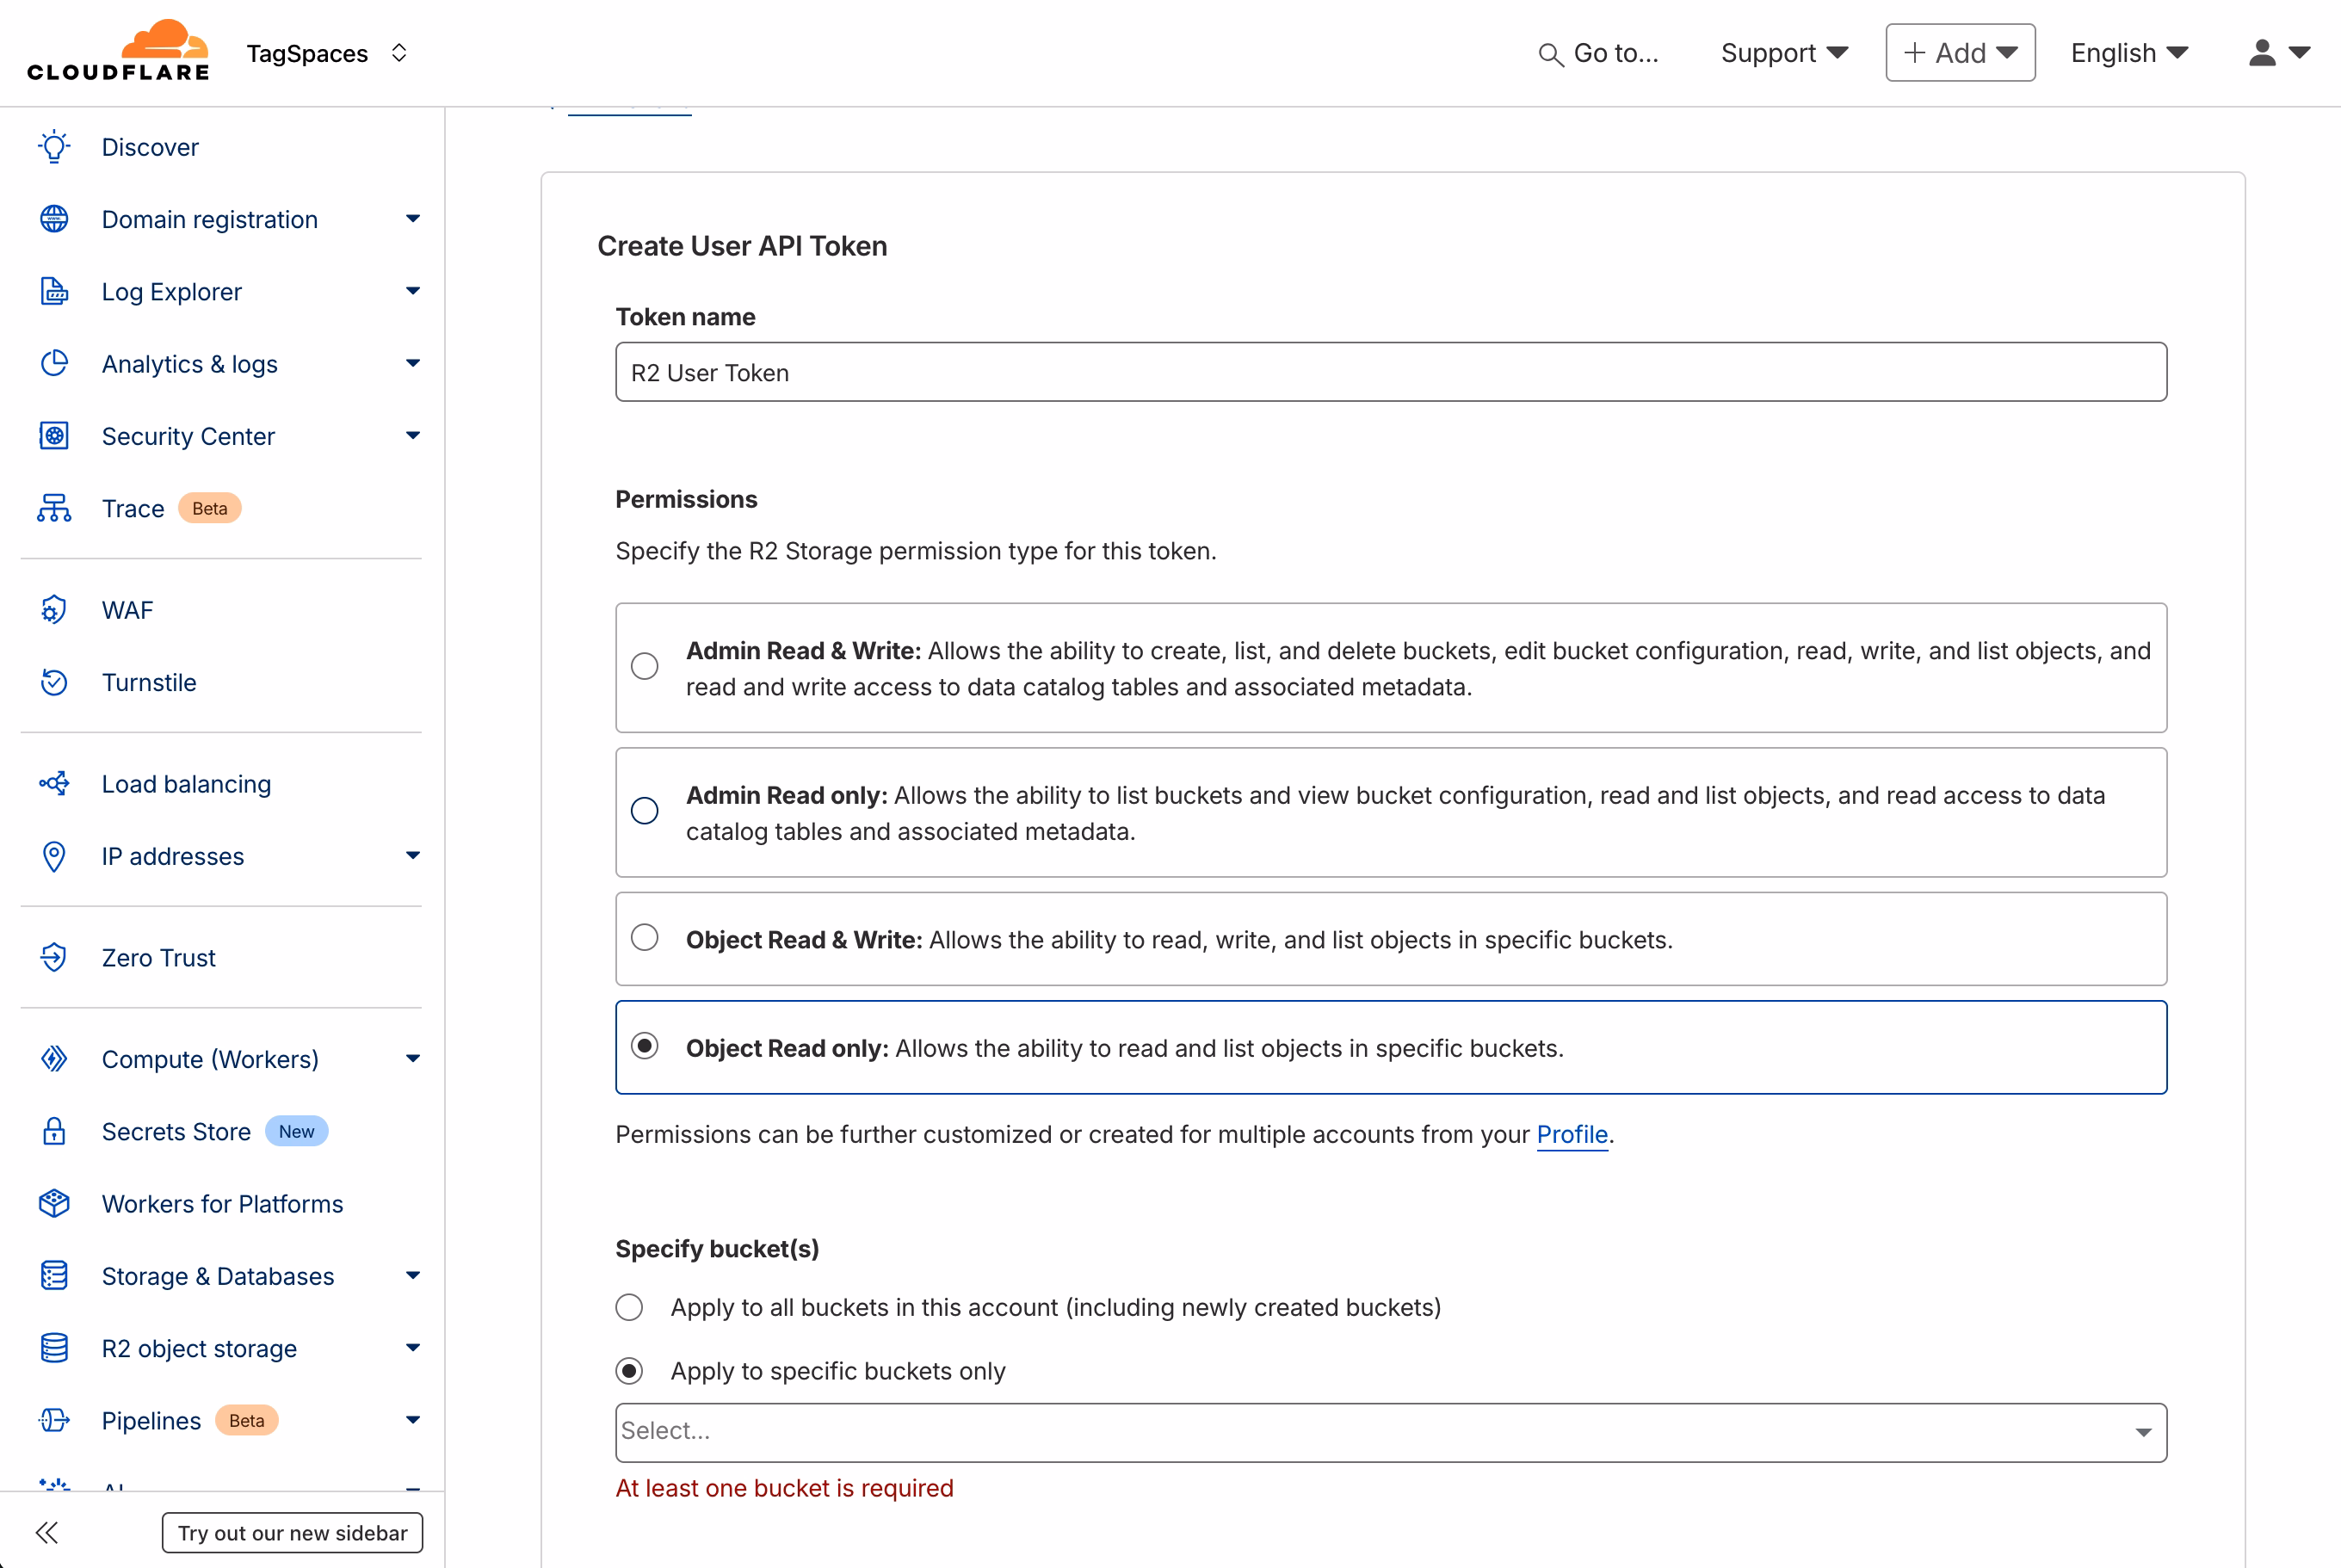
Task: Open the bucket Select dropdown
Action: click(1390, 1432)
